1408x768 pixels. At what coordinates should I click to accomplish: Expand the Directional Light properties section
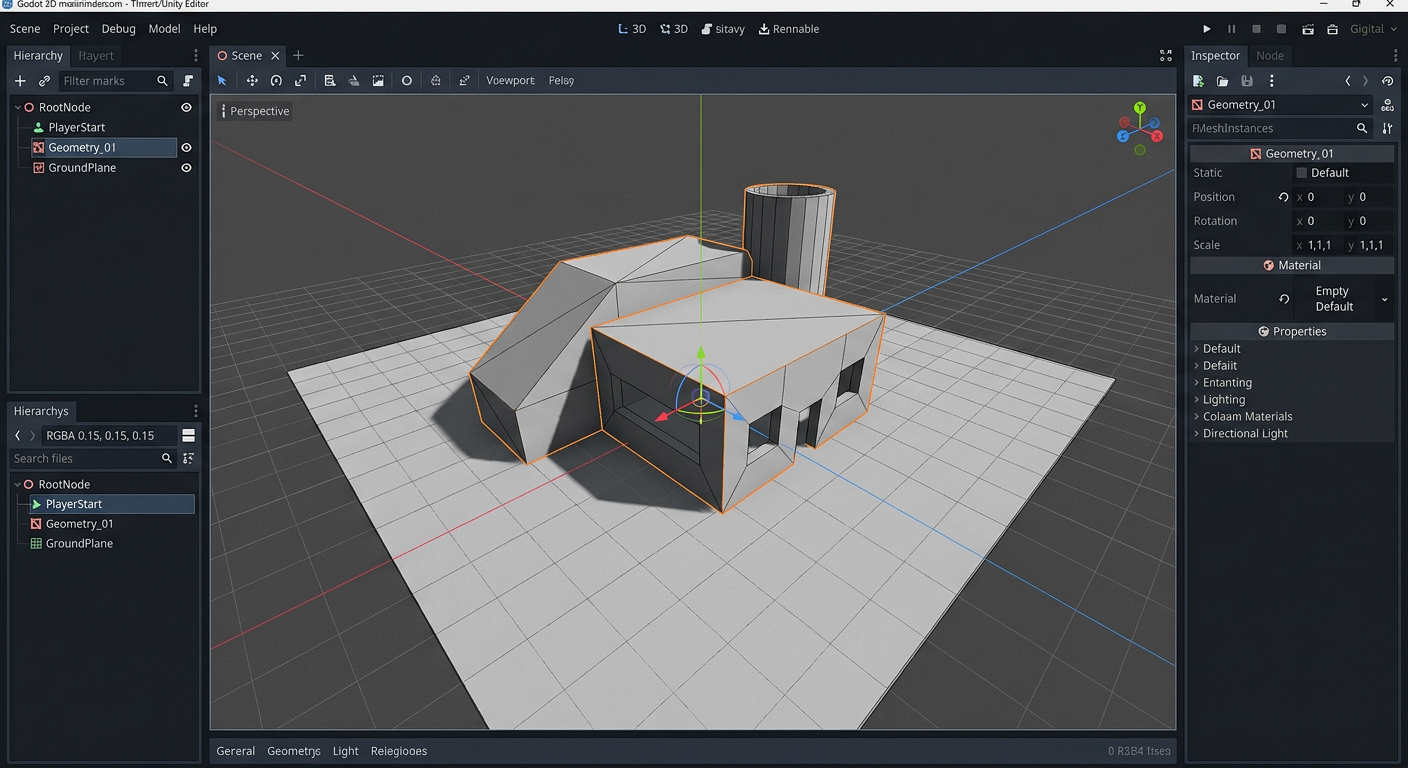coord(1245,433)
